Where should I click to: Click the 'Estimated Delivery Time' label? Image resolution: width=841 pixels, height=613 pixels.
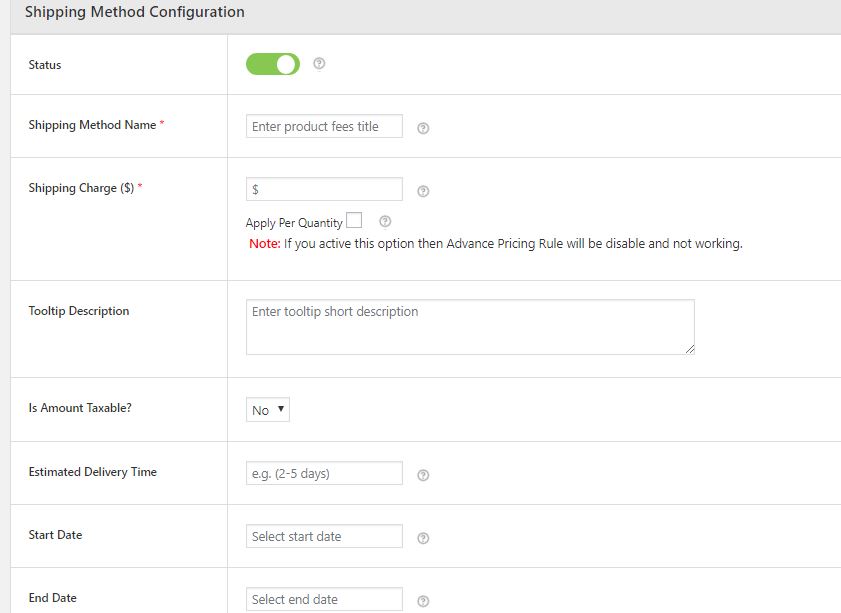click(93, 472)
